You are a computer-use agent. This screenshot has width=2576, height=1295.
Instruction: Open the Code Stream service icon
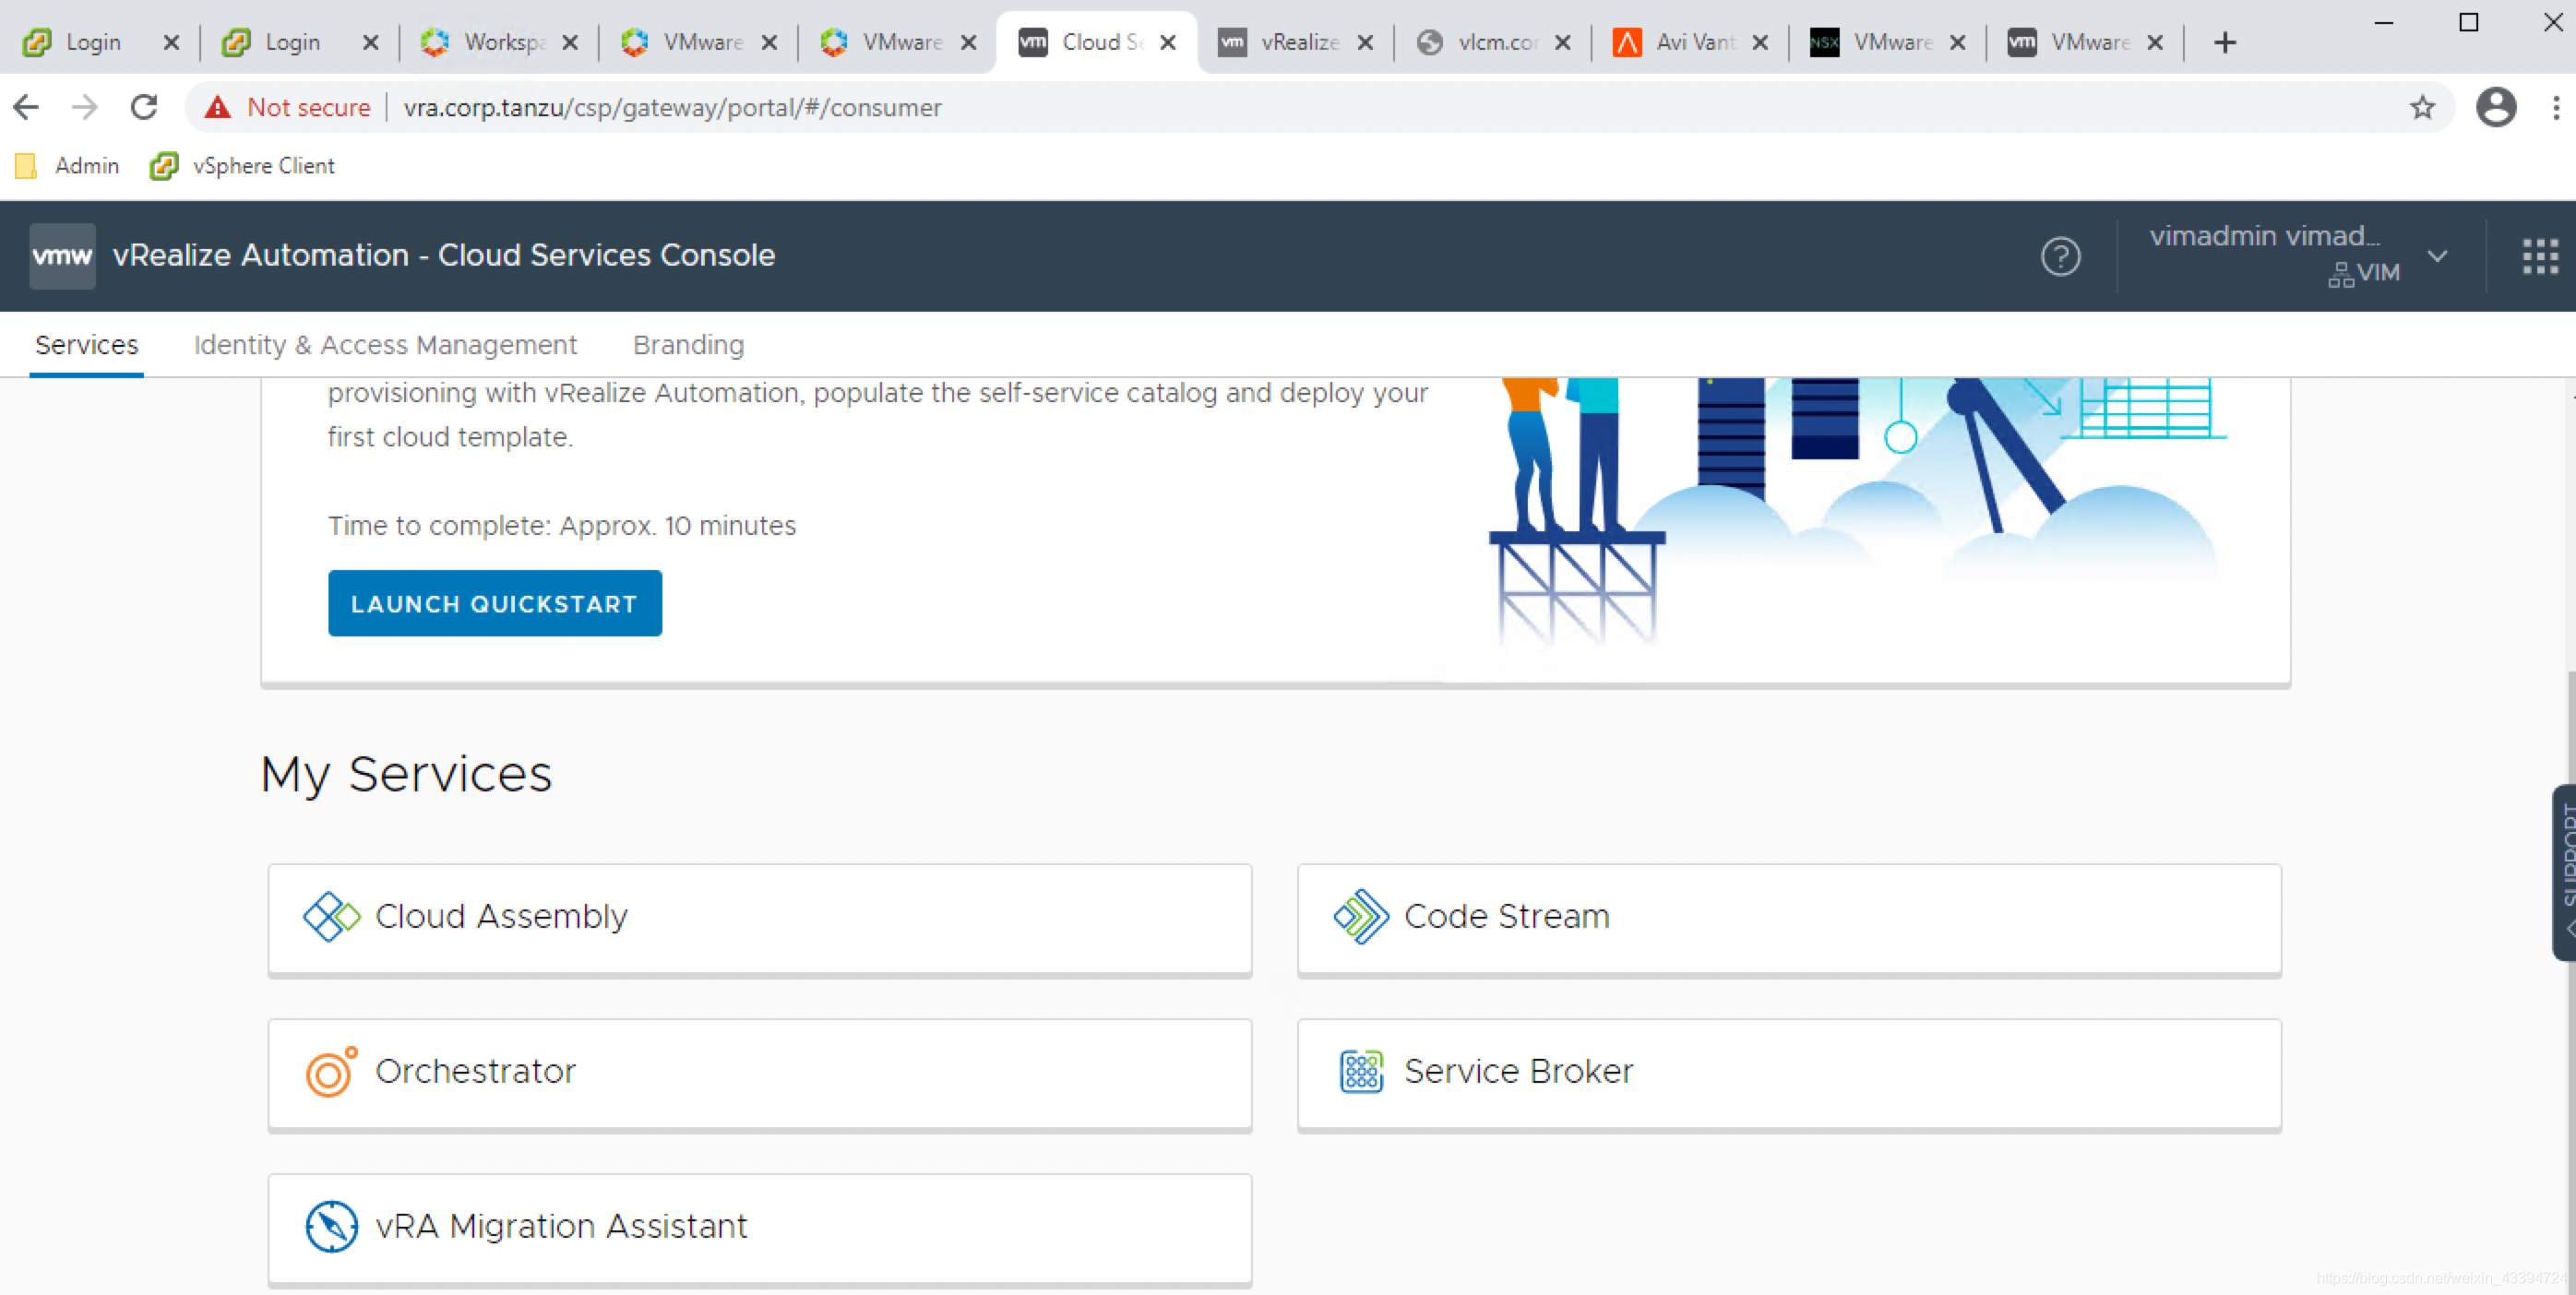1360,916
